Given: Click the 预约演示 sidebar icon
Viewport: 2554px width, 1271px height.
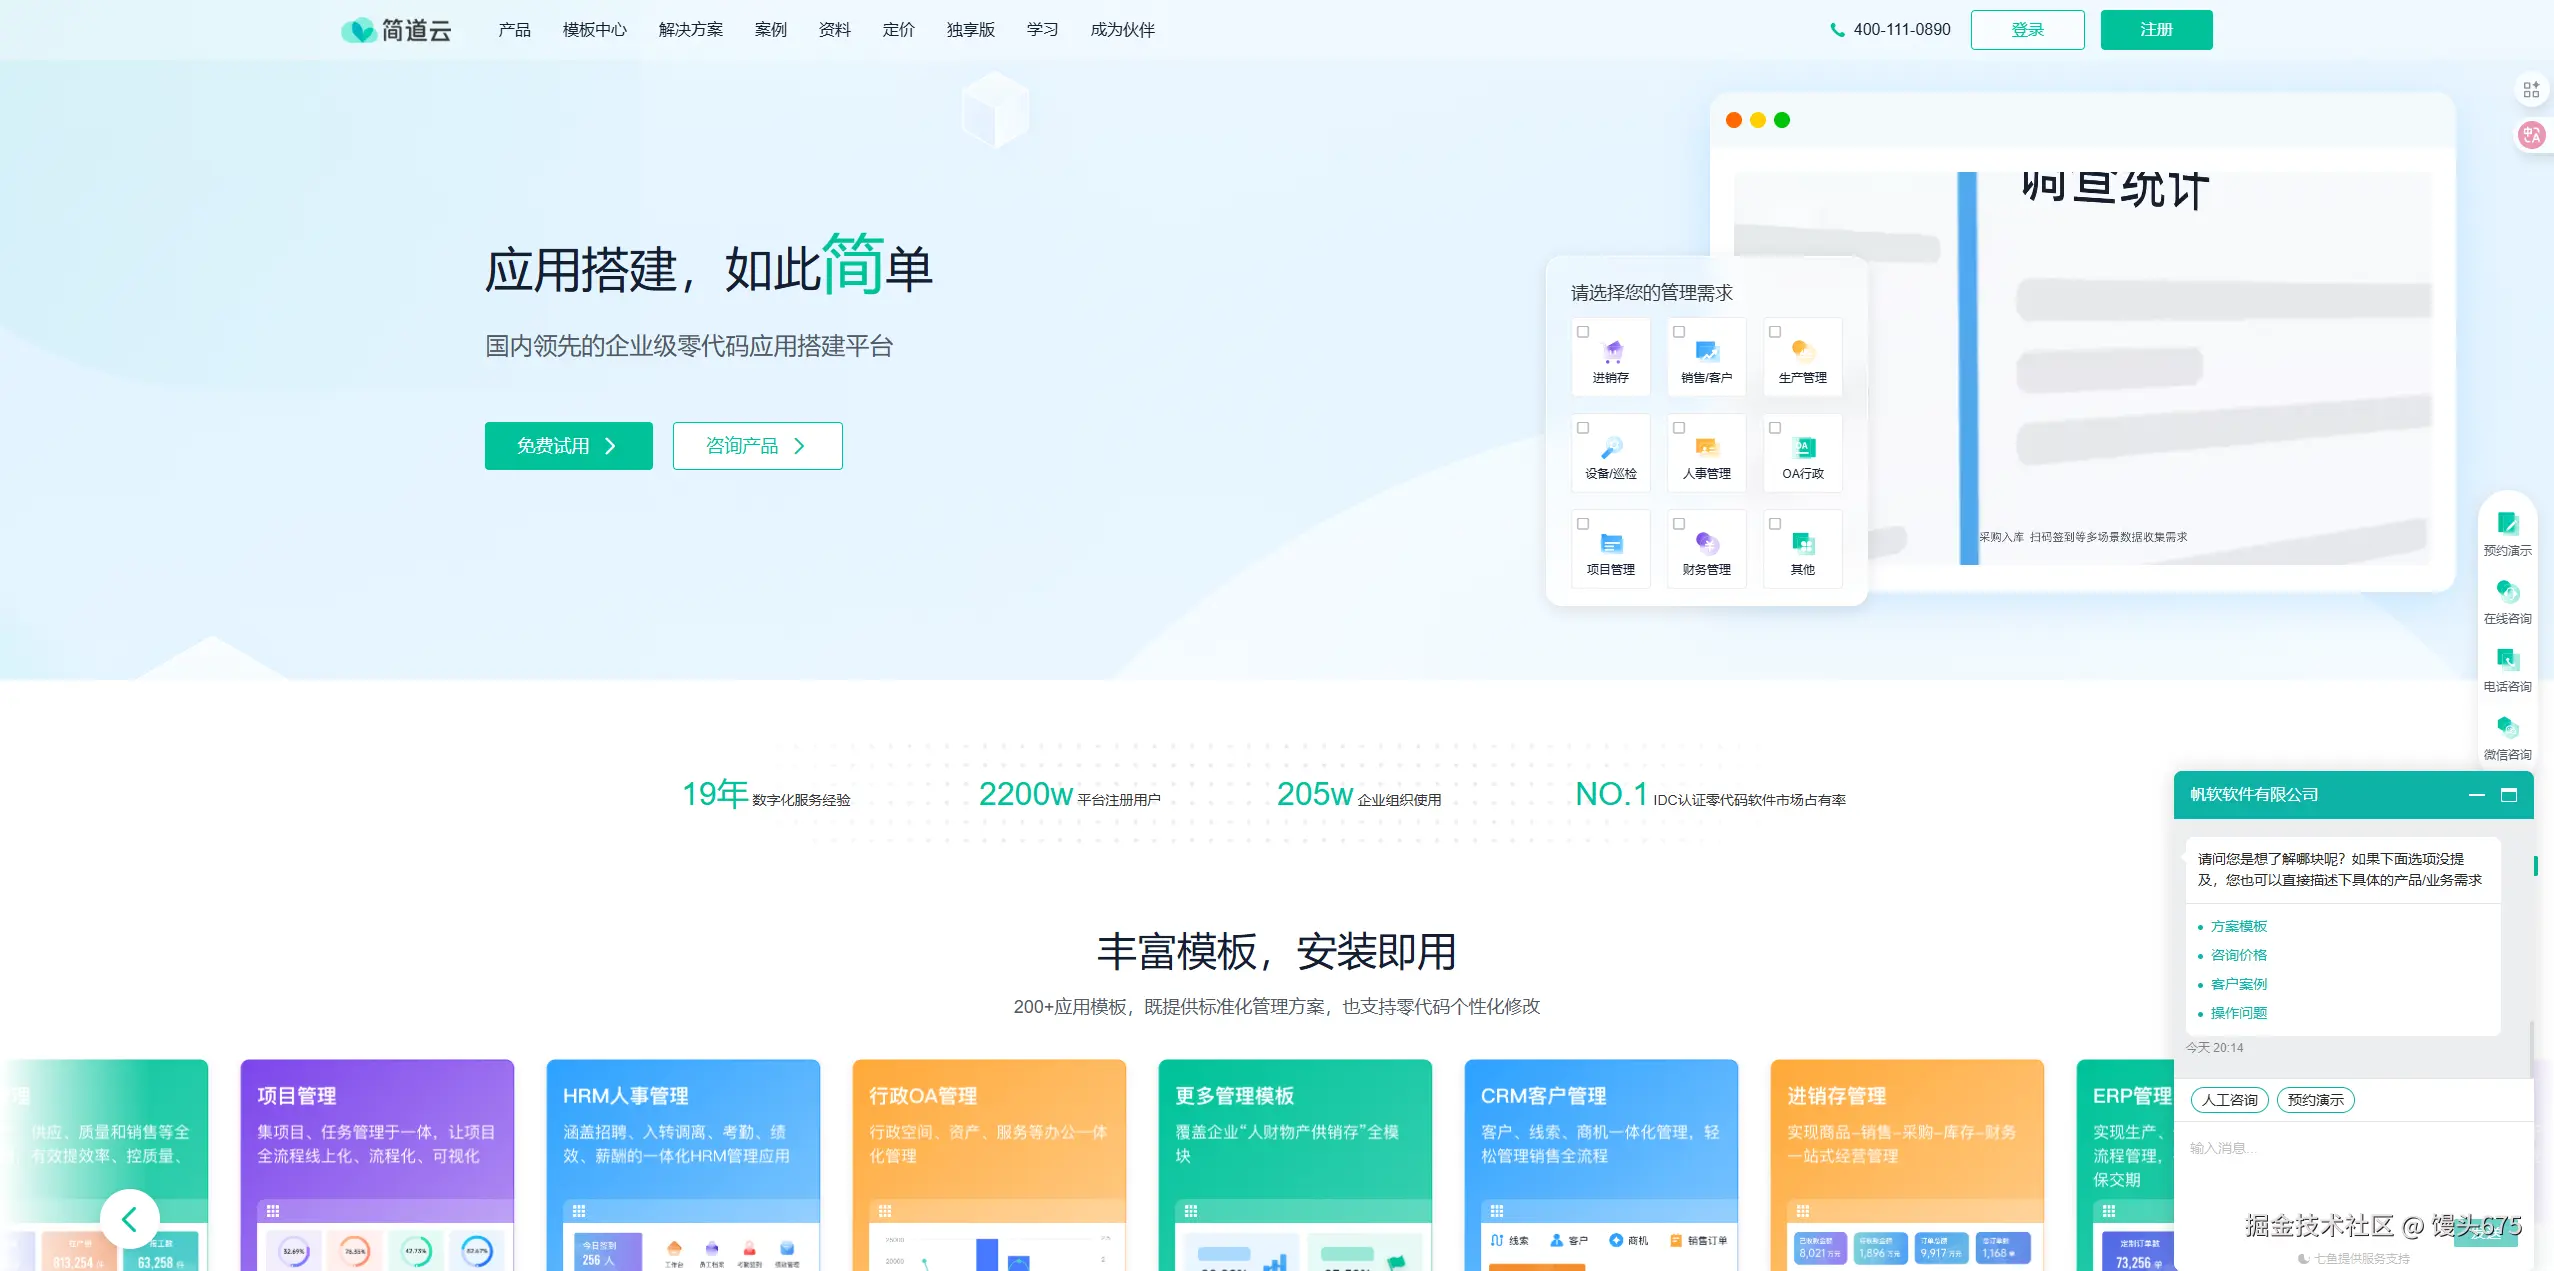Looking at the screenshot, I should click(2507, 525).
